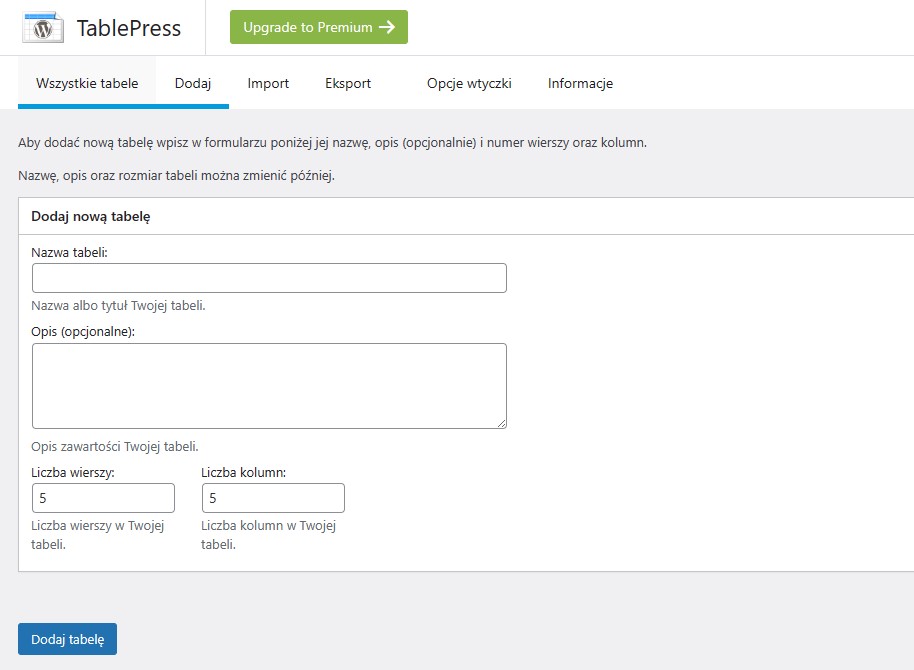The width and height of the screenshot is (914, 670).
Task: Go to the Import tab
Action: 268,83
